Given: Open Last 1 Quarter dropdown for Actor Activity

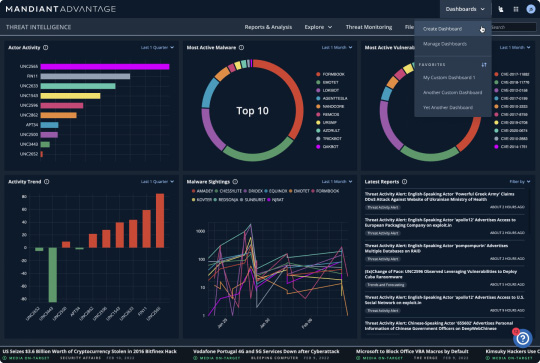Looking at the screenshot, I should [157, 48].
